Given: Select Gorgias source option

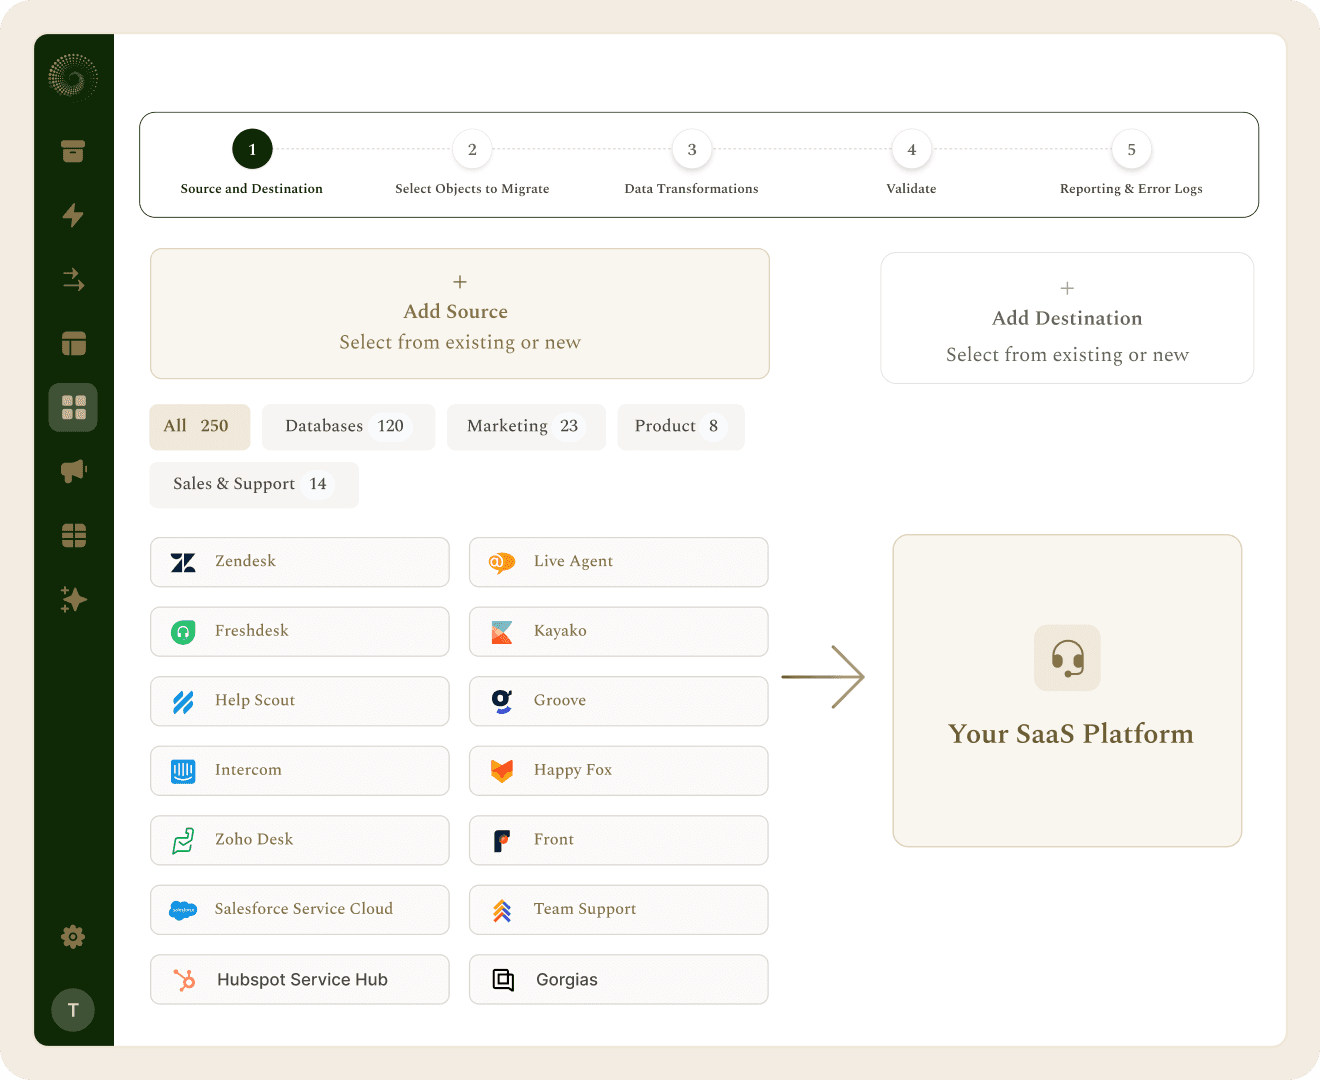Looking at the screenshot, I should coord(619,980).
